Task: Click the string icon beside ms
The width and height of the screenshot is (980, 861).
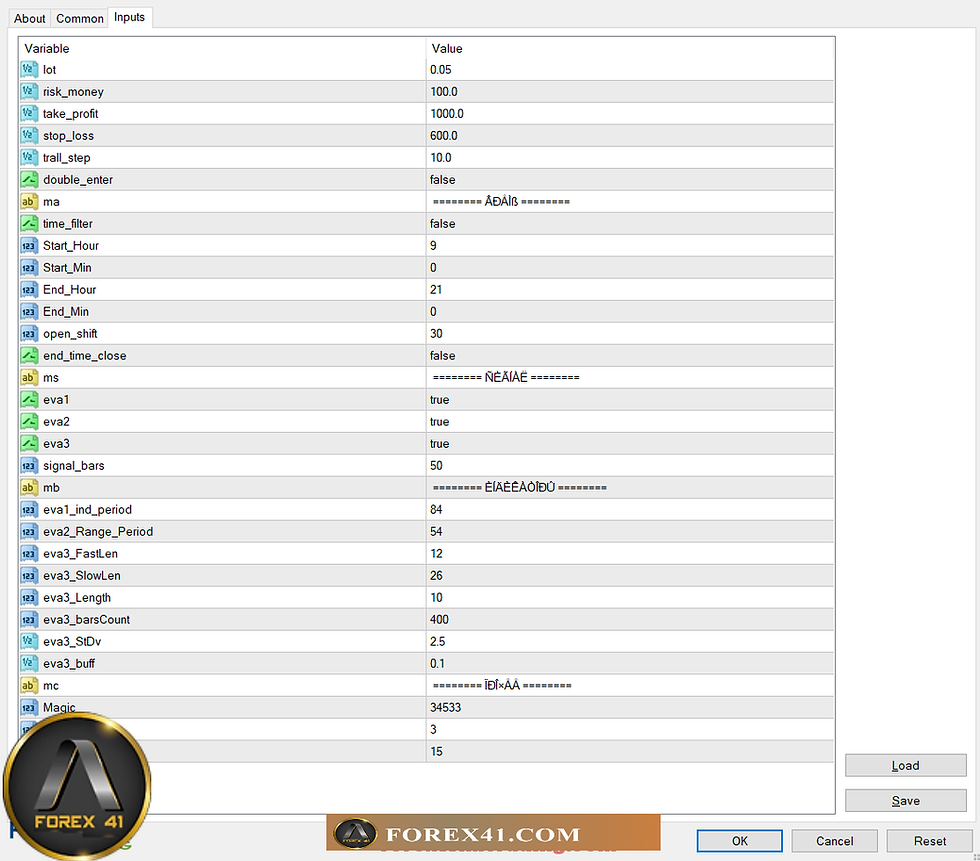Action: click(29, 377)
